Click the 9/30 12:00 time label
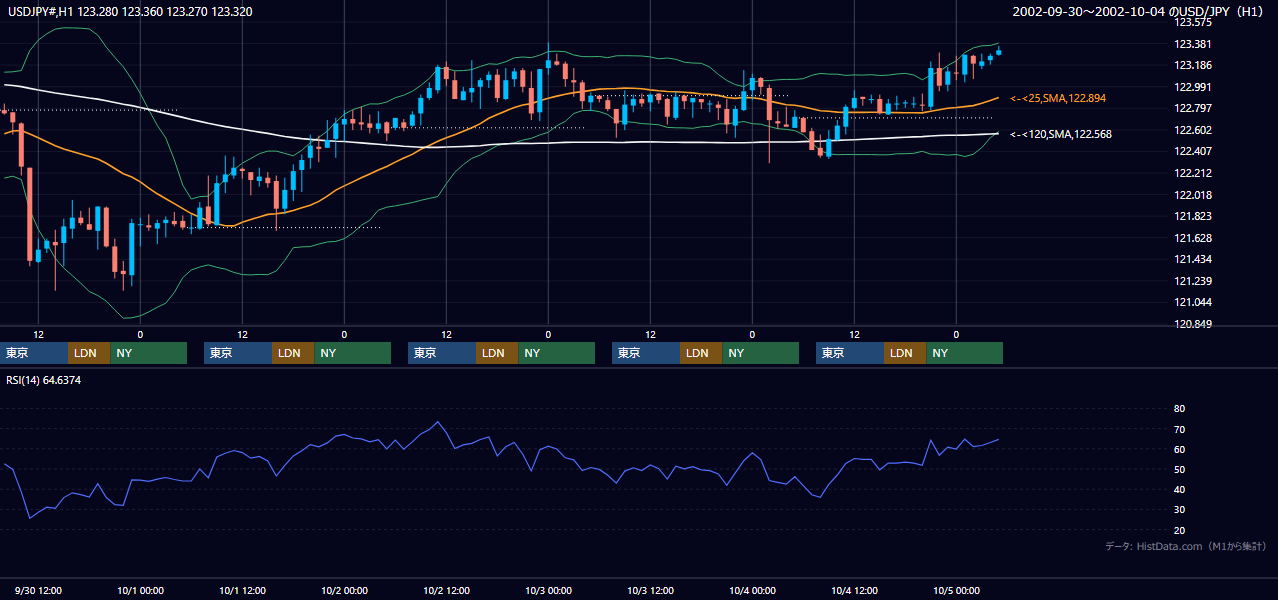This screenshot has width=1278, height=600. click(40, 591)
